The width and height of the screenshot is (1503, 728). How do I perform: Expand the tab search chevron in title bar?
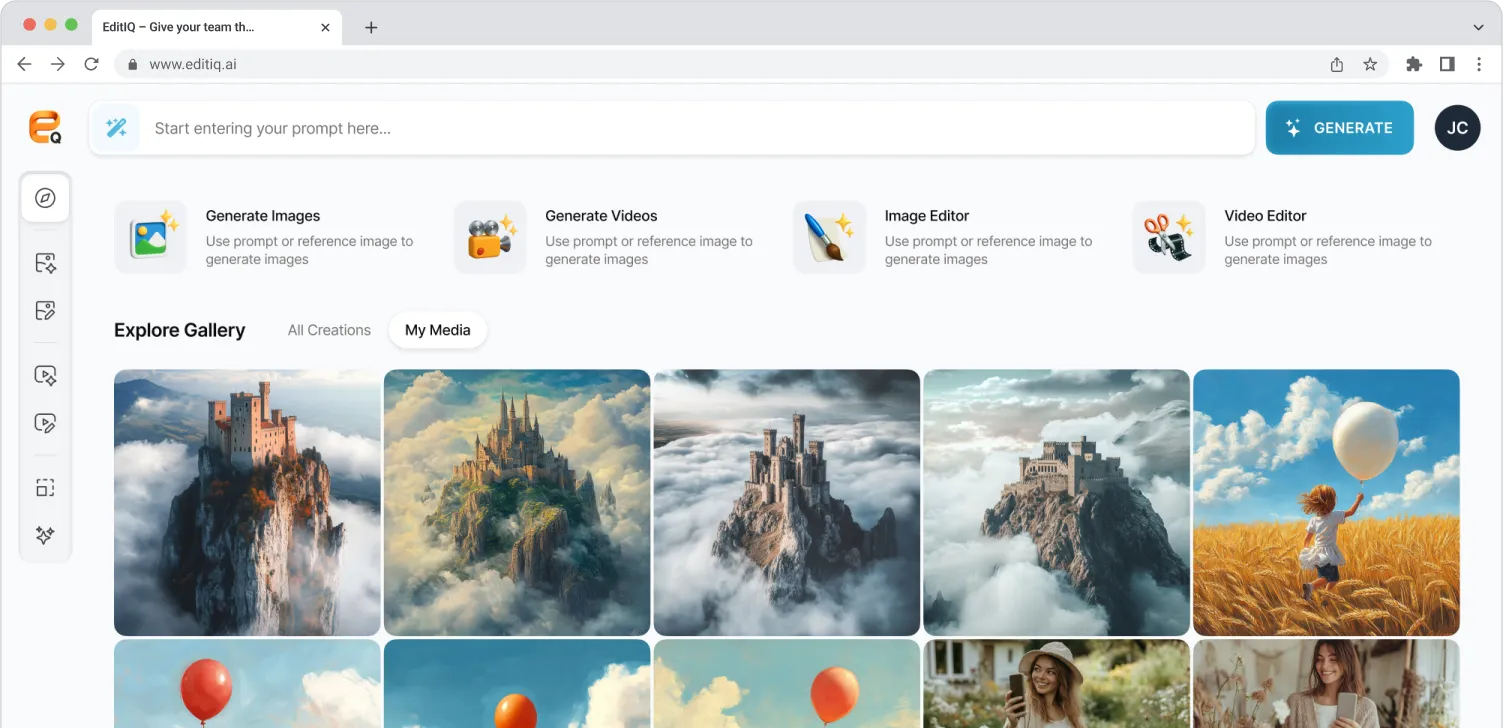1479,27
